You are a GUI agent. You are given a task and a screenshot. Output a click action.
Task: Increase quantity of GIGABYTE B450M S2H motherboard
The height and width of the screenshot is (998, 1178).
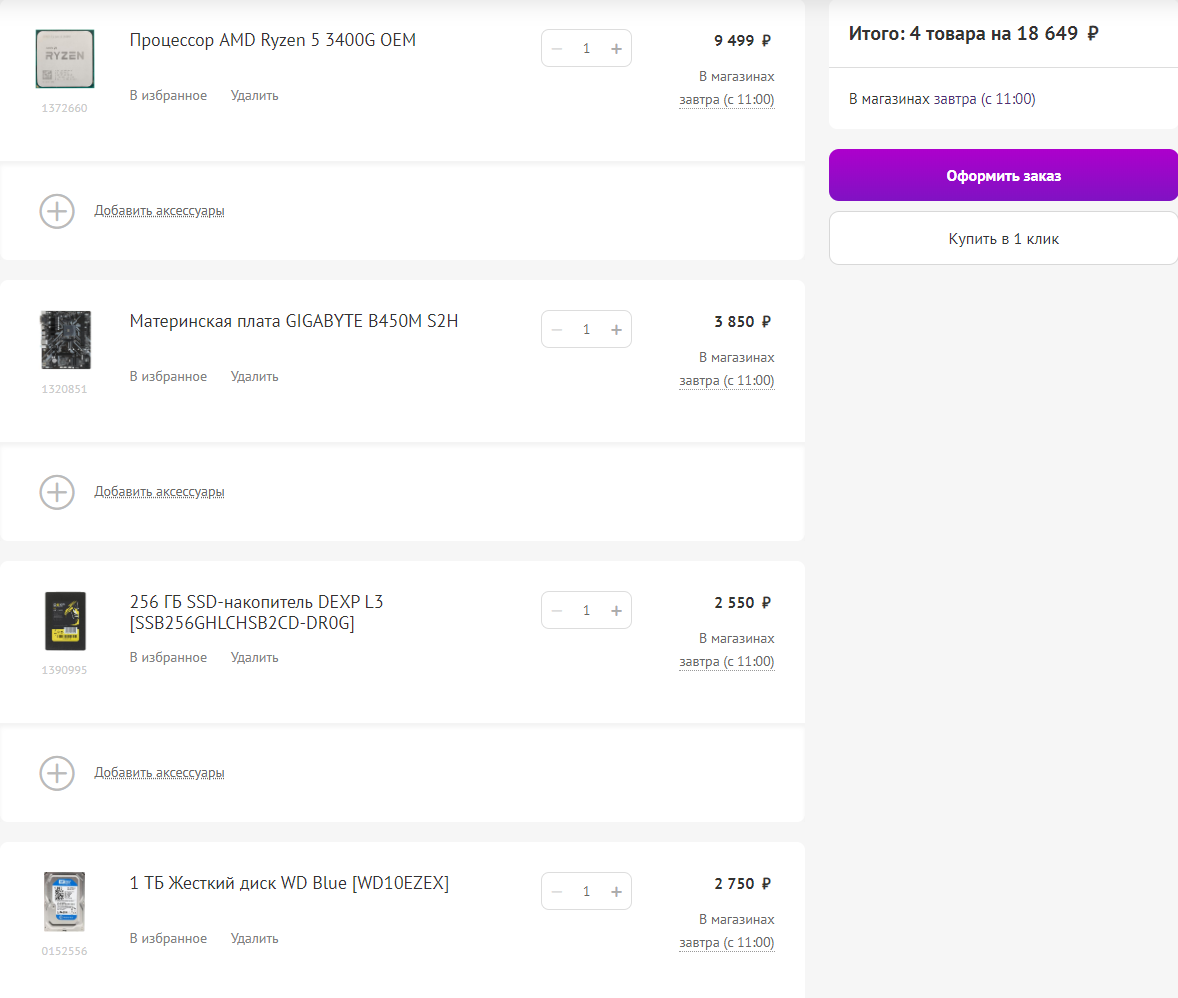(616, 329)
